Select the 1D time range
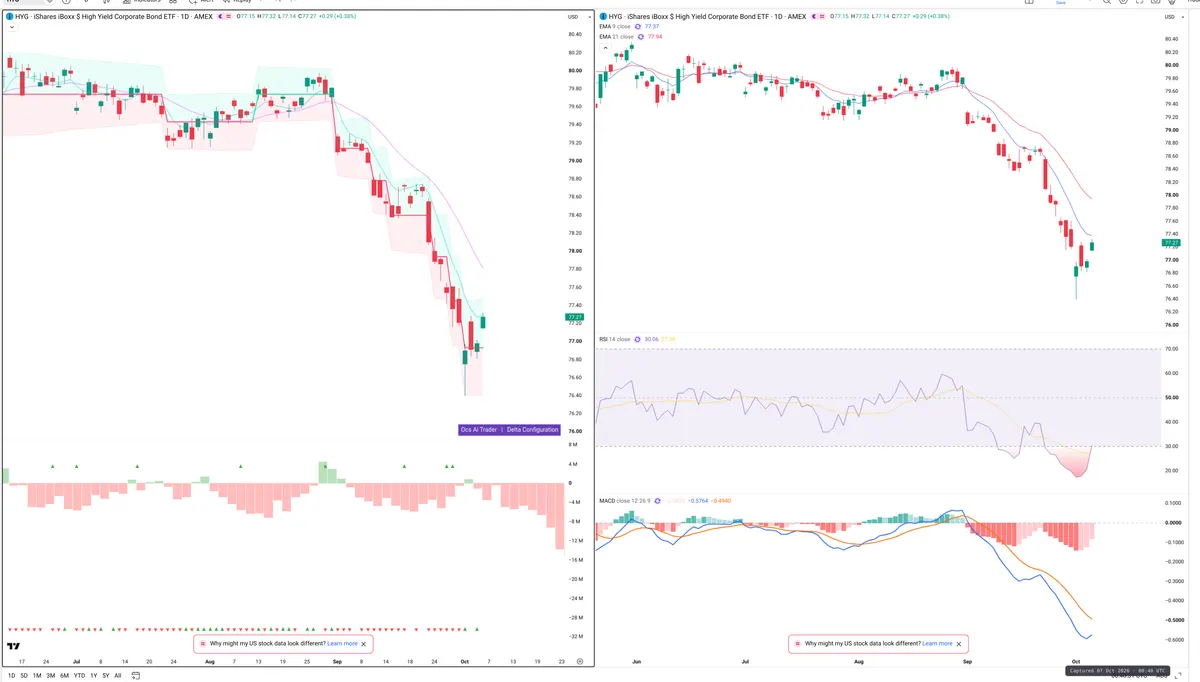1200x682 pixels. 10,676
